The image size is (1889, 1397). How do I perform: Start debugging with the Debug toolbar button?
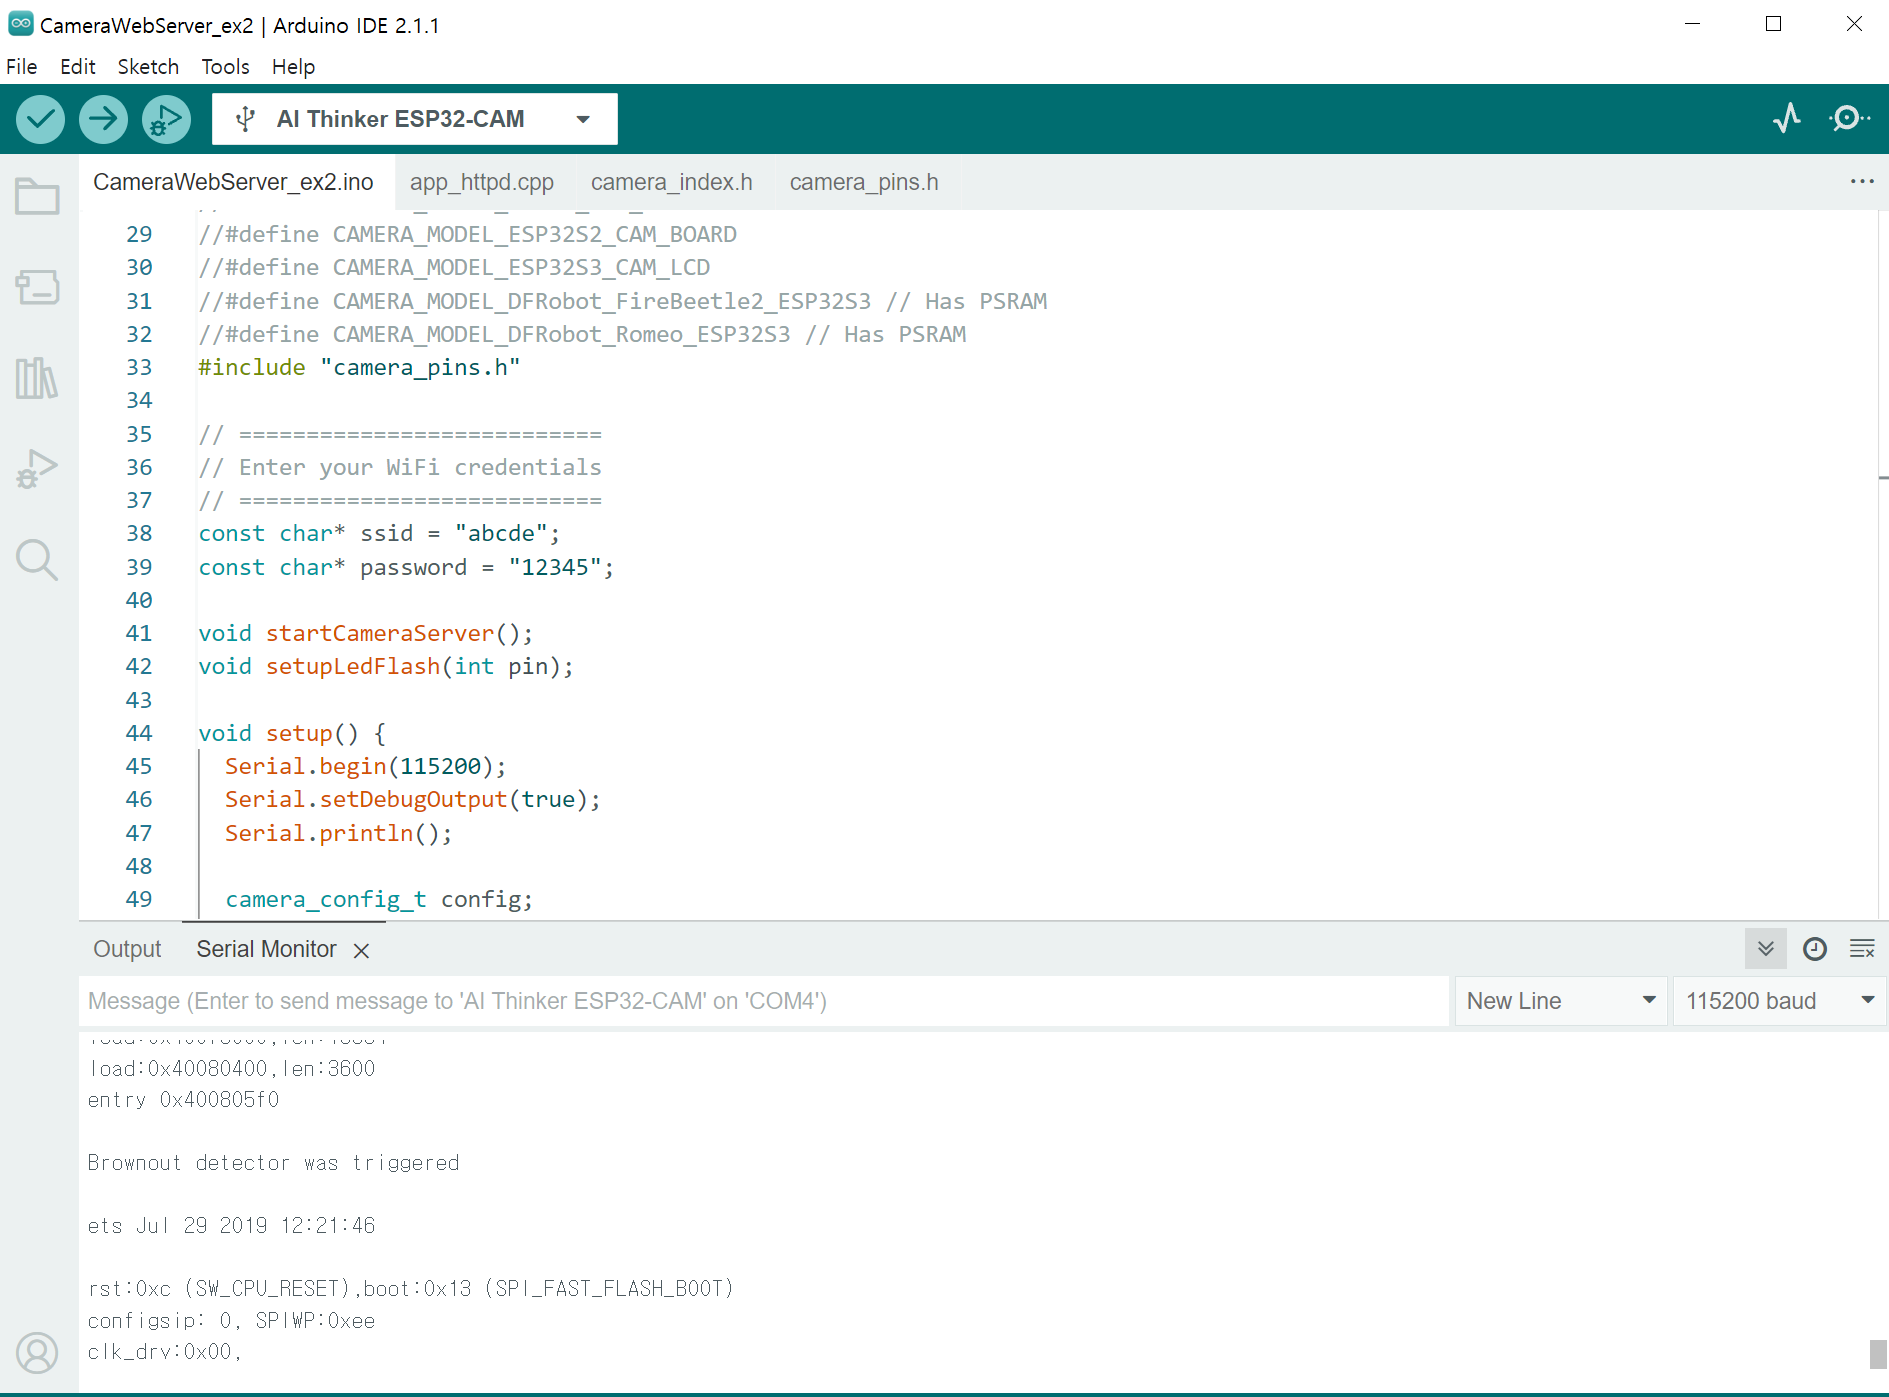click(x=166, y=119)
